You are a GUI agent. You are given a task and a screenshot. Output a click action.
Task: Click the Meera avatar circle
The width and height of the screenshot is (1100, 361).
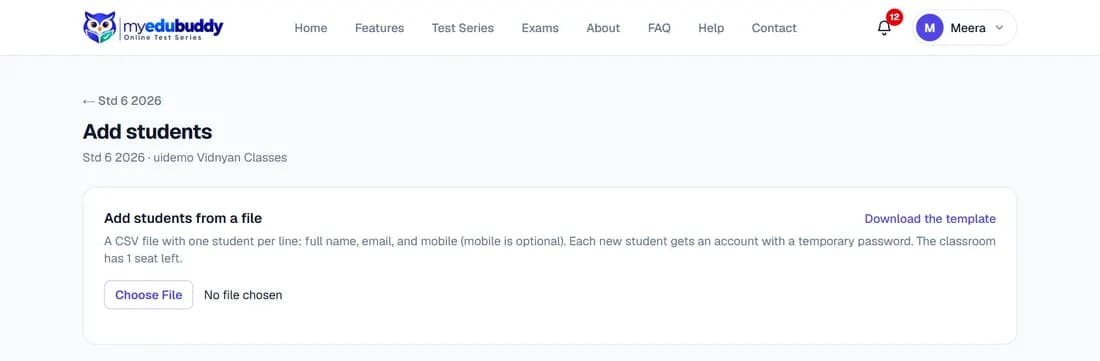pyautogui.click(x=930, y=28)
